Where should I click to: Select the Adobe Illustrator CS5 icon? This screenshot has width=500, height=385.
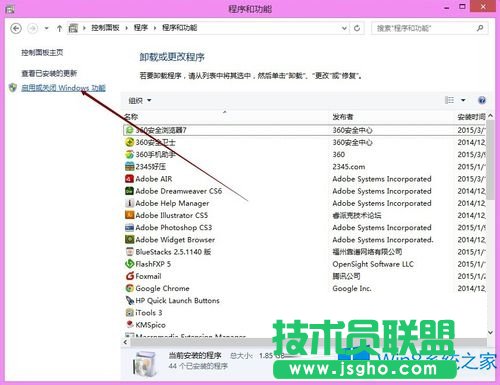coord(129,215)
